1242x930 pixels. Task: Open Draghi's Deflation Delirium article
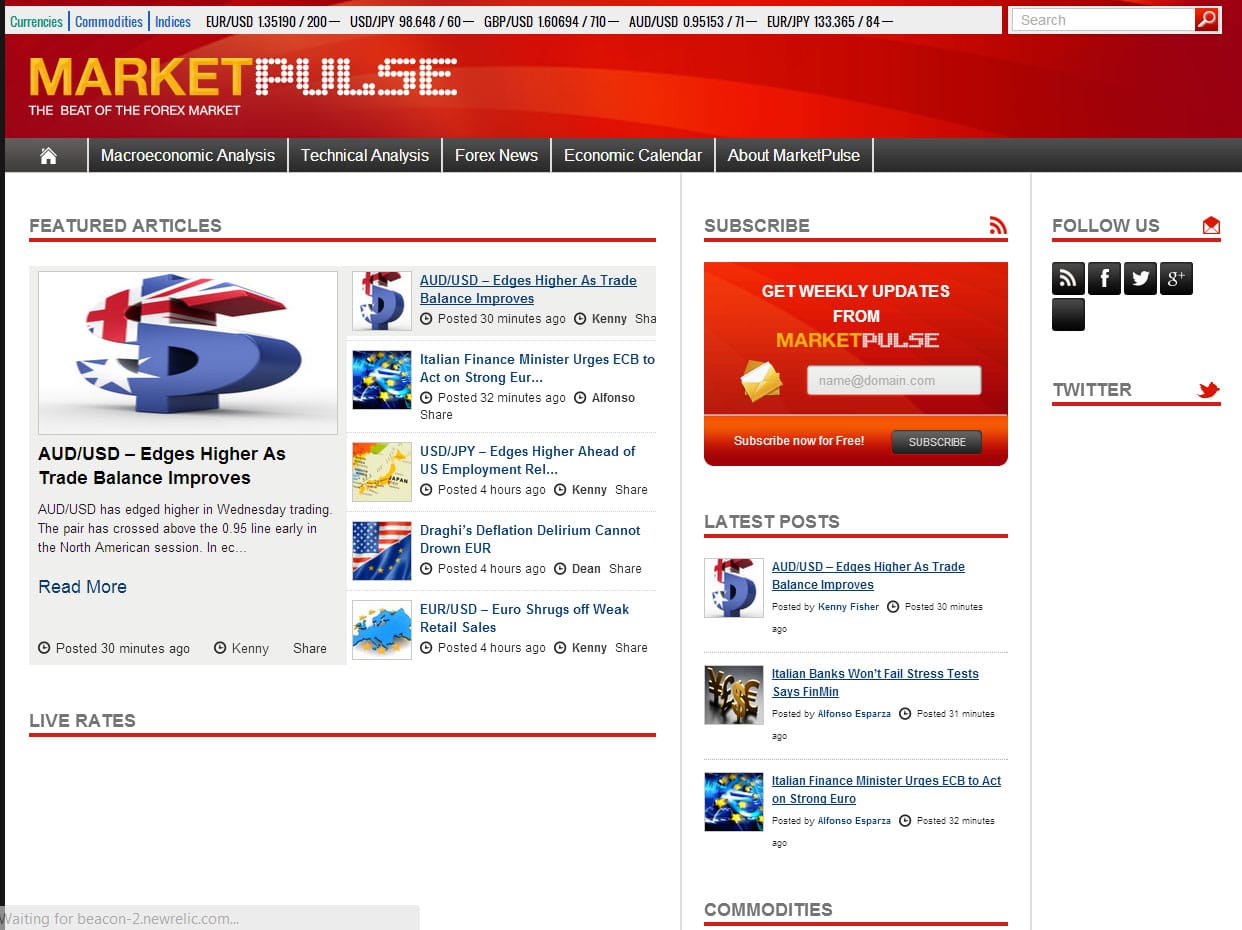pos(530,539)
